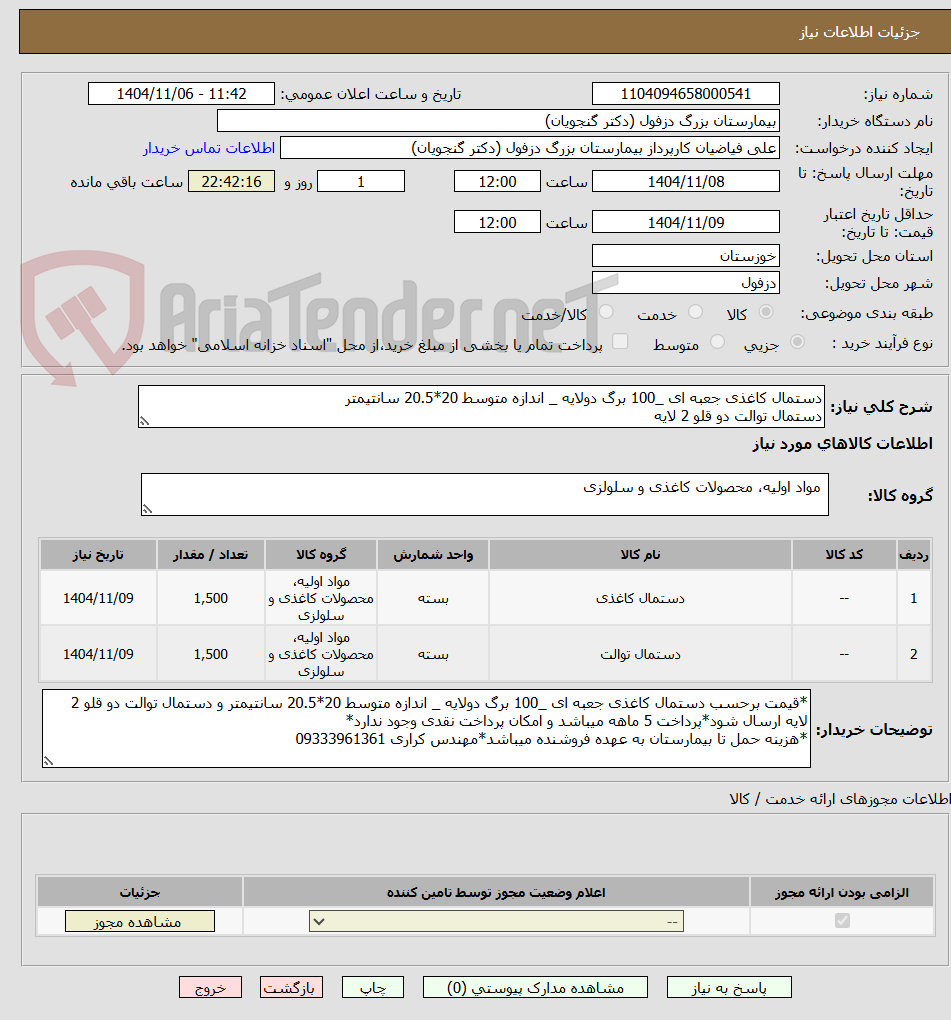Click the ایجاد کننده درخواست field
951x1020 pixels.
click(529, 148)
